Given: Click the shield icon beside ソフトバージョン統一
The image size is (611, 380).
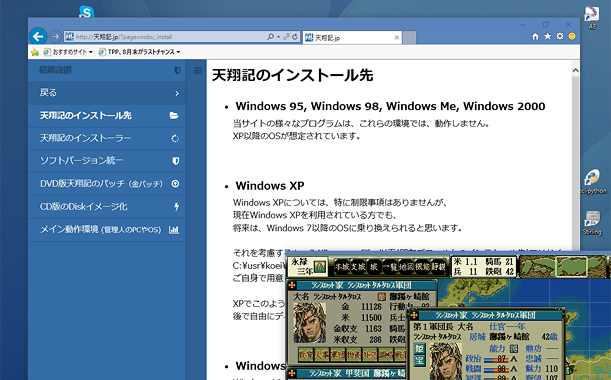Looking at the screenshot, I should (176, 161).
